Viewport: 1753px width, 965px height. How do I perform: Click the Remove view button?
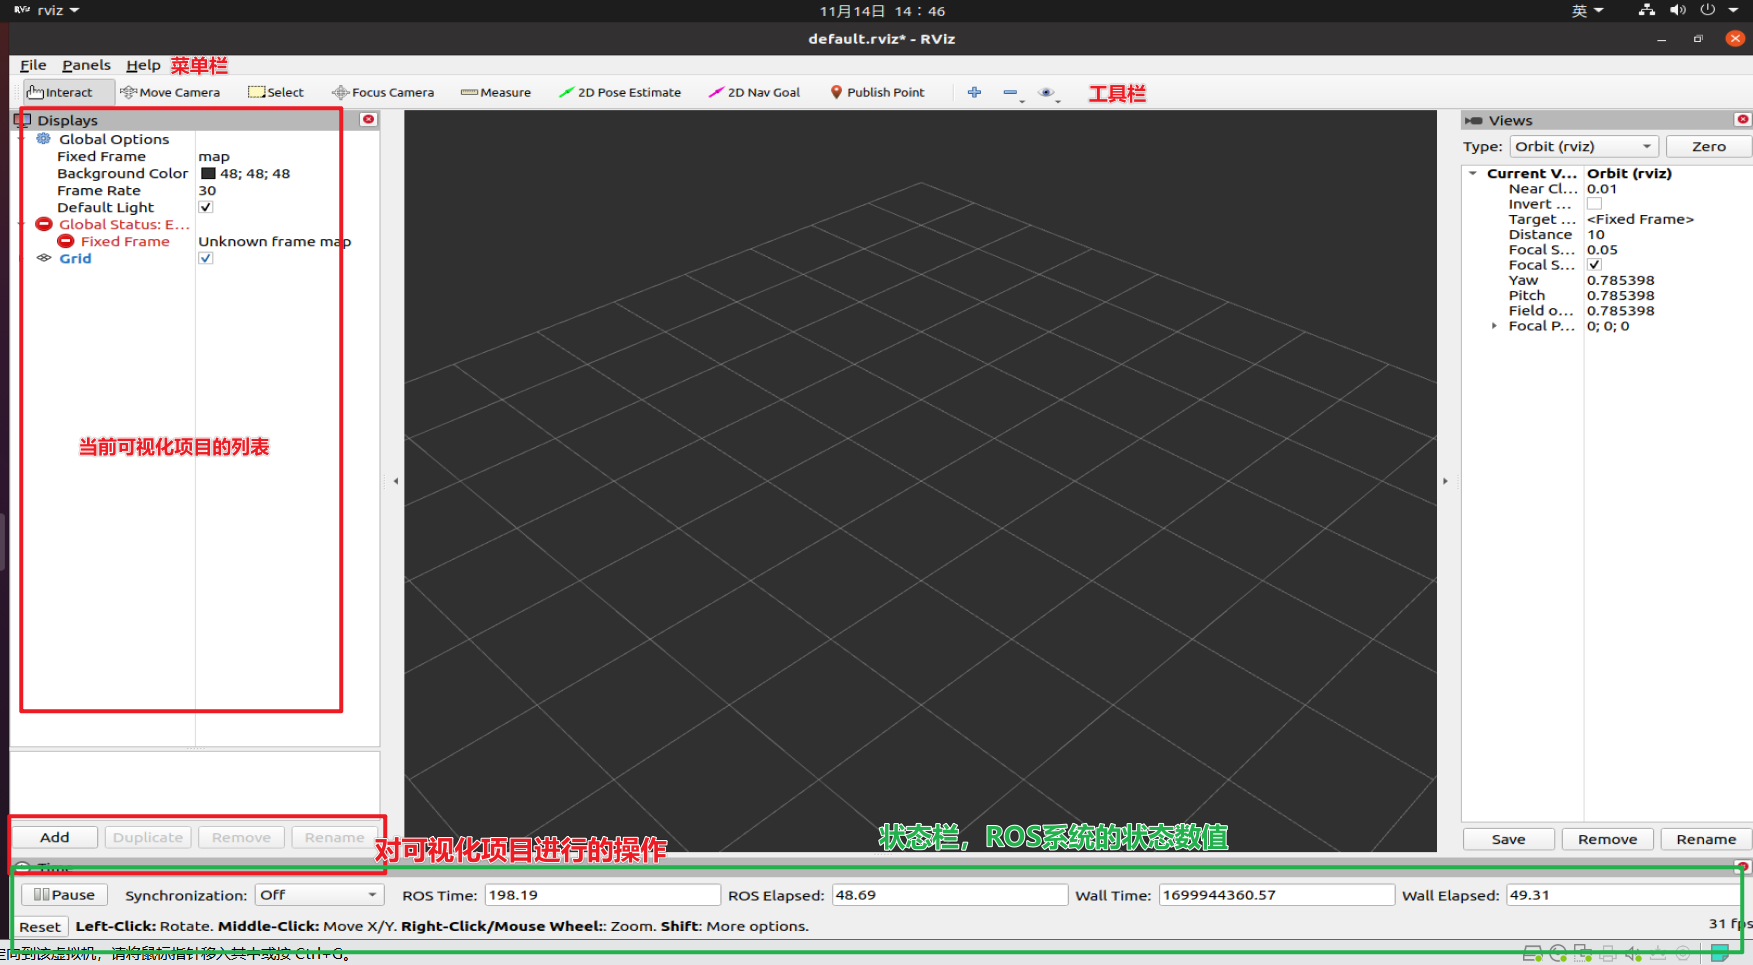point(1608,839)
